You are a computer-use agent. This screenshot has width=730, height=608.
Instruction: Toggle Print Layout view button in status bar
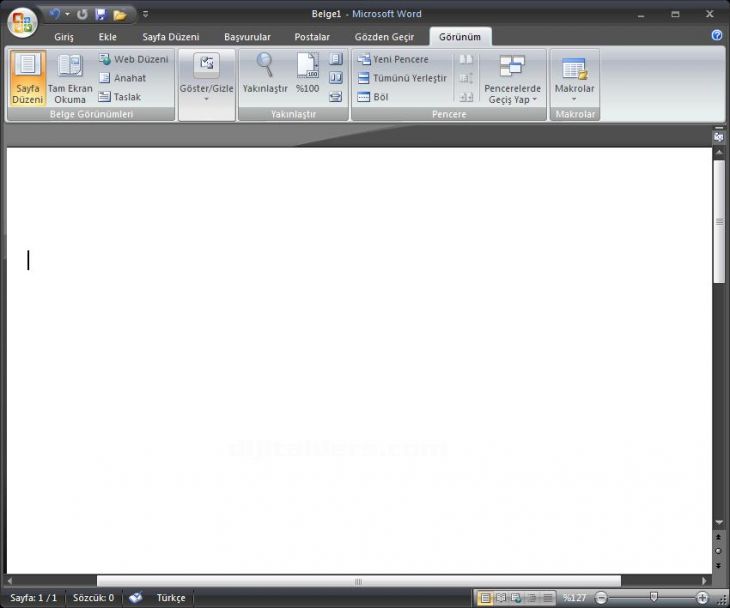click(x=485, y=598)
